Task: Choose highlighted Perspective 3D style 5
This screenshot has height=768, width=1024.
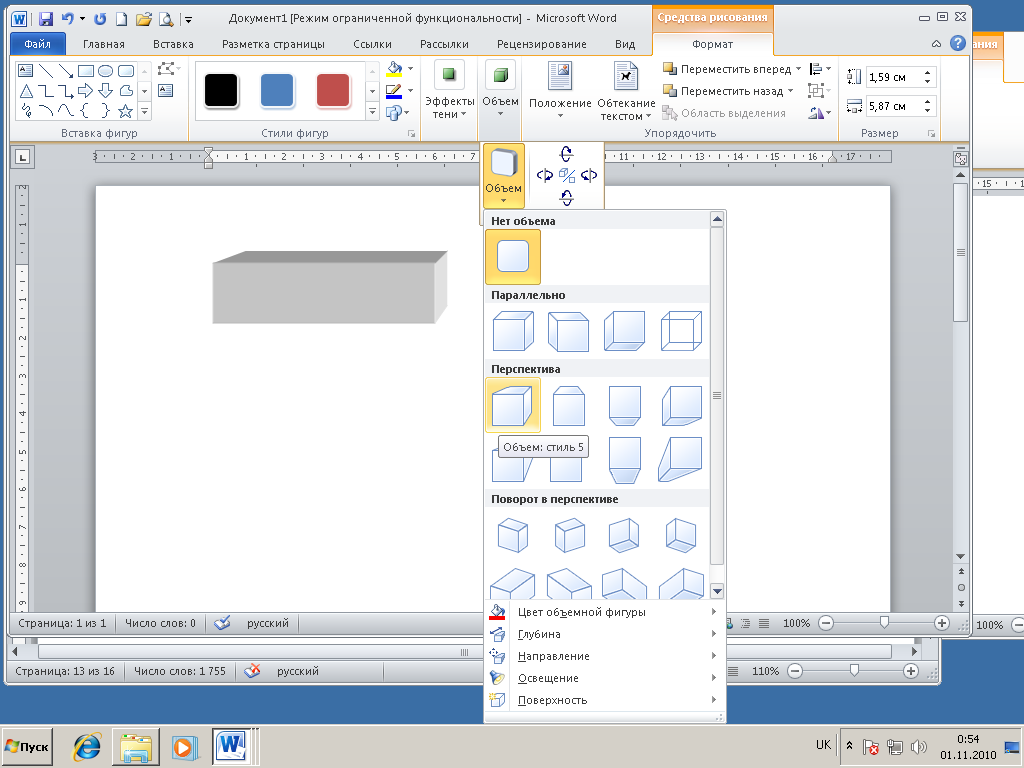Action: [x=513, y=405]
